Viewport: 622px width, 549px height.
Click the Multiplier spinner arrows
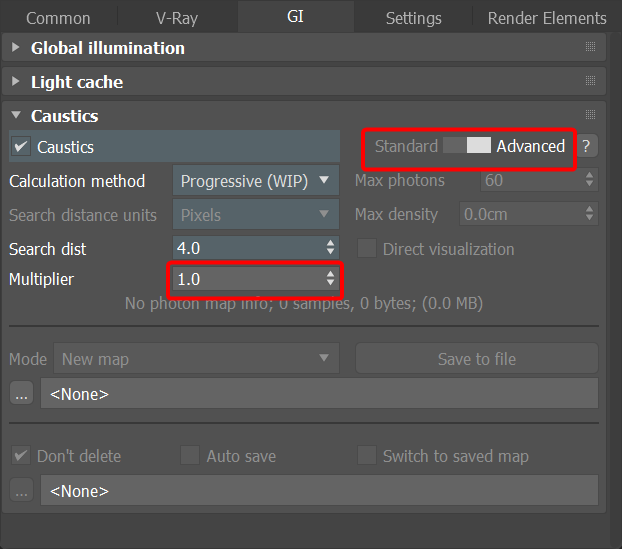click(331, 279)
